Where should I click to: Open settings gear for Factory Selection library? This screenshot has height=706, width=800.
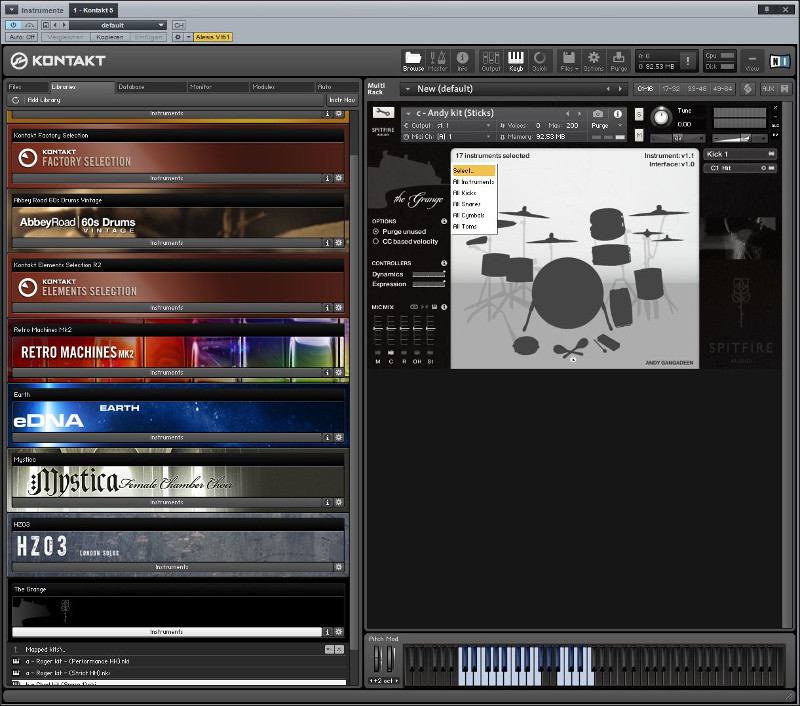coord(339,178)
